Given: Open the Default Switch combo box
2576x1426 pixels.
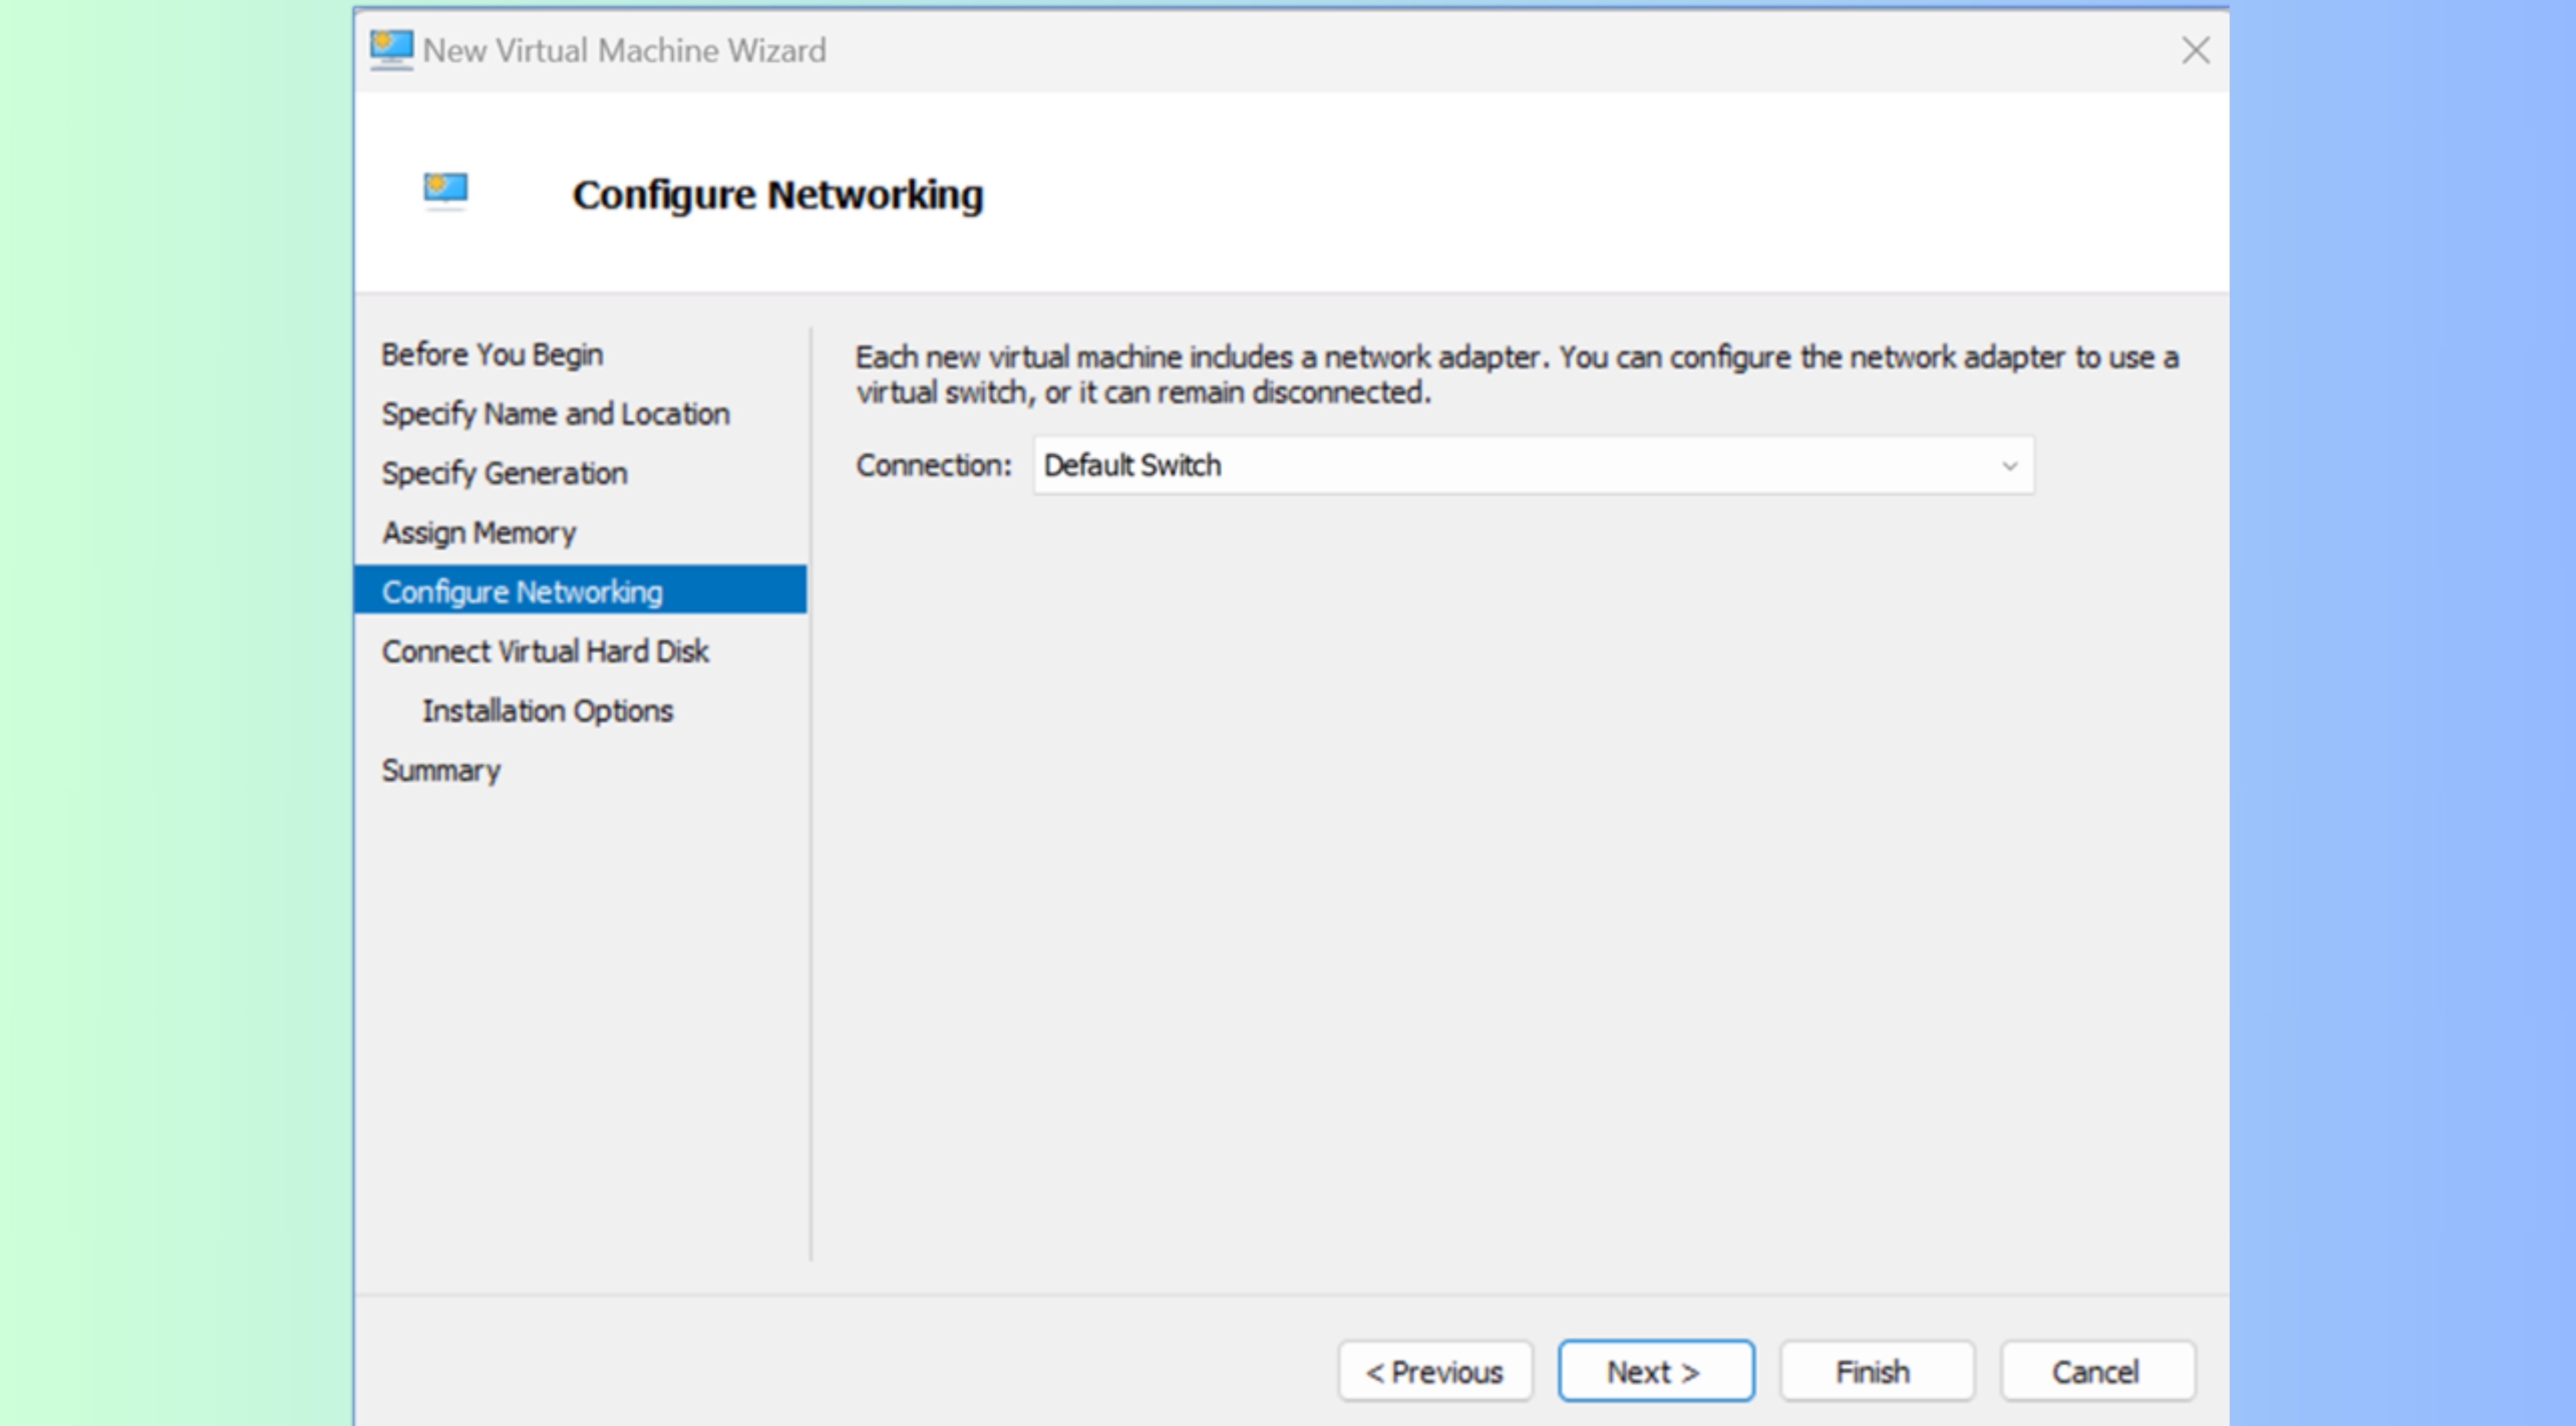Looking at the screenshot, I should point(1533,466).
